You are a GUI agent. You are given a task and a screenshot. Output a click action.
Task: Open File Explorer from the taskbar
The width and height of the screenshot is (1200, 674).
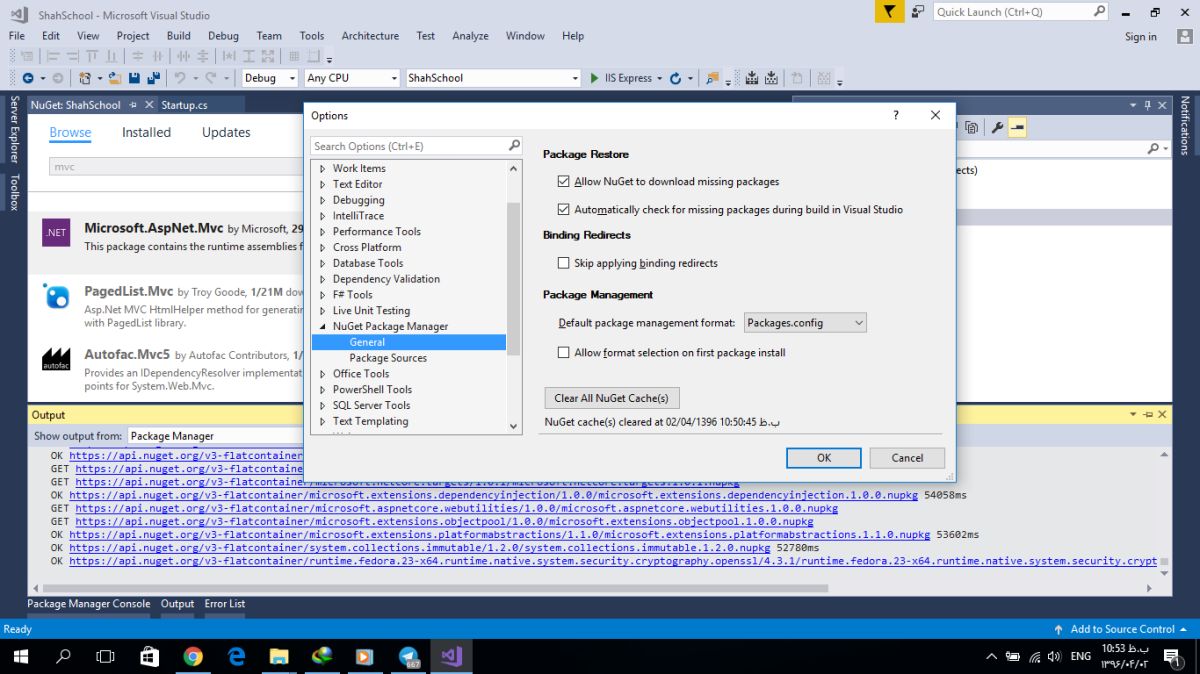click(279, 656)
